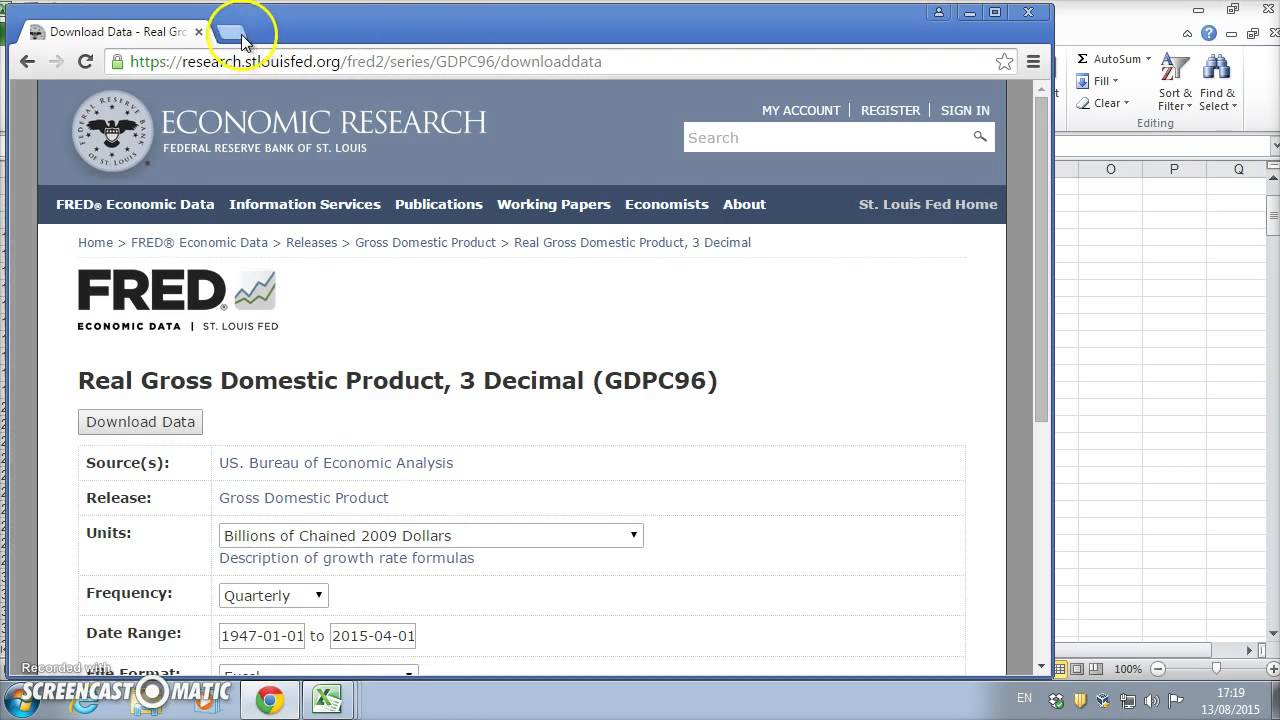1280x720 pixels.
Task: Go to St. Louis Fed Home
Action: 928,204
